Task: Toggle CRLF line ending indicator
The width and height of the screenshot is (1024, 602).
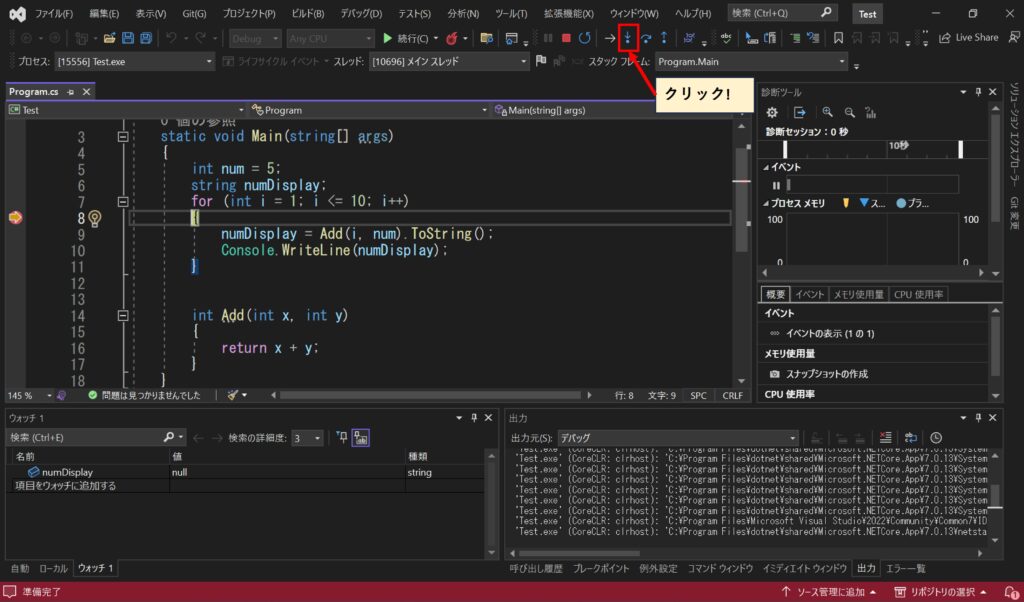Action: pos(732,395)
